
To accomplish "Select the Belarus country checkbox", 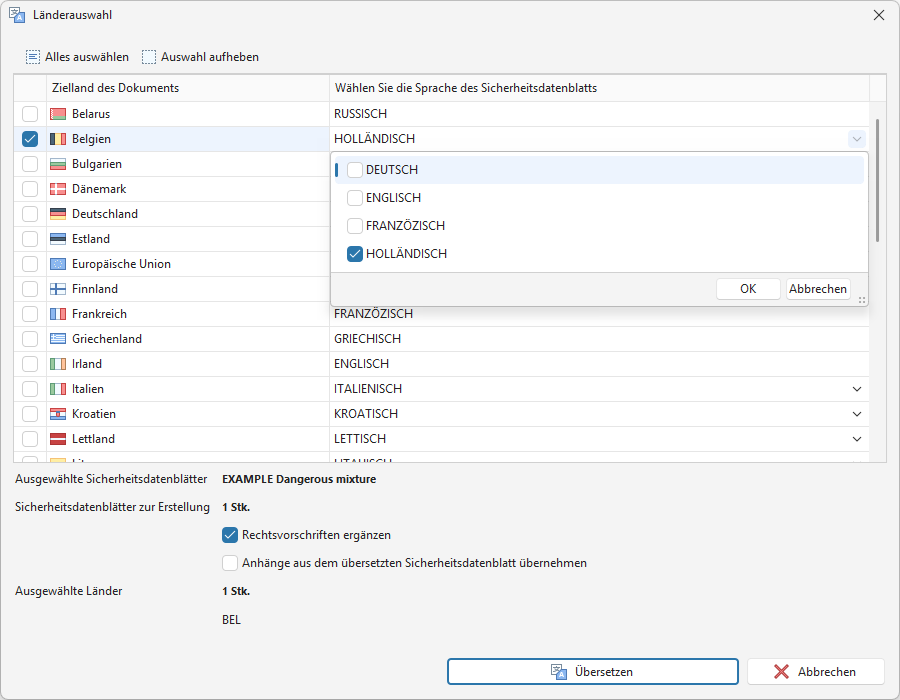I will tap(30, 114).
